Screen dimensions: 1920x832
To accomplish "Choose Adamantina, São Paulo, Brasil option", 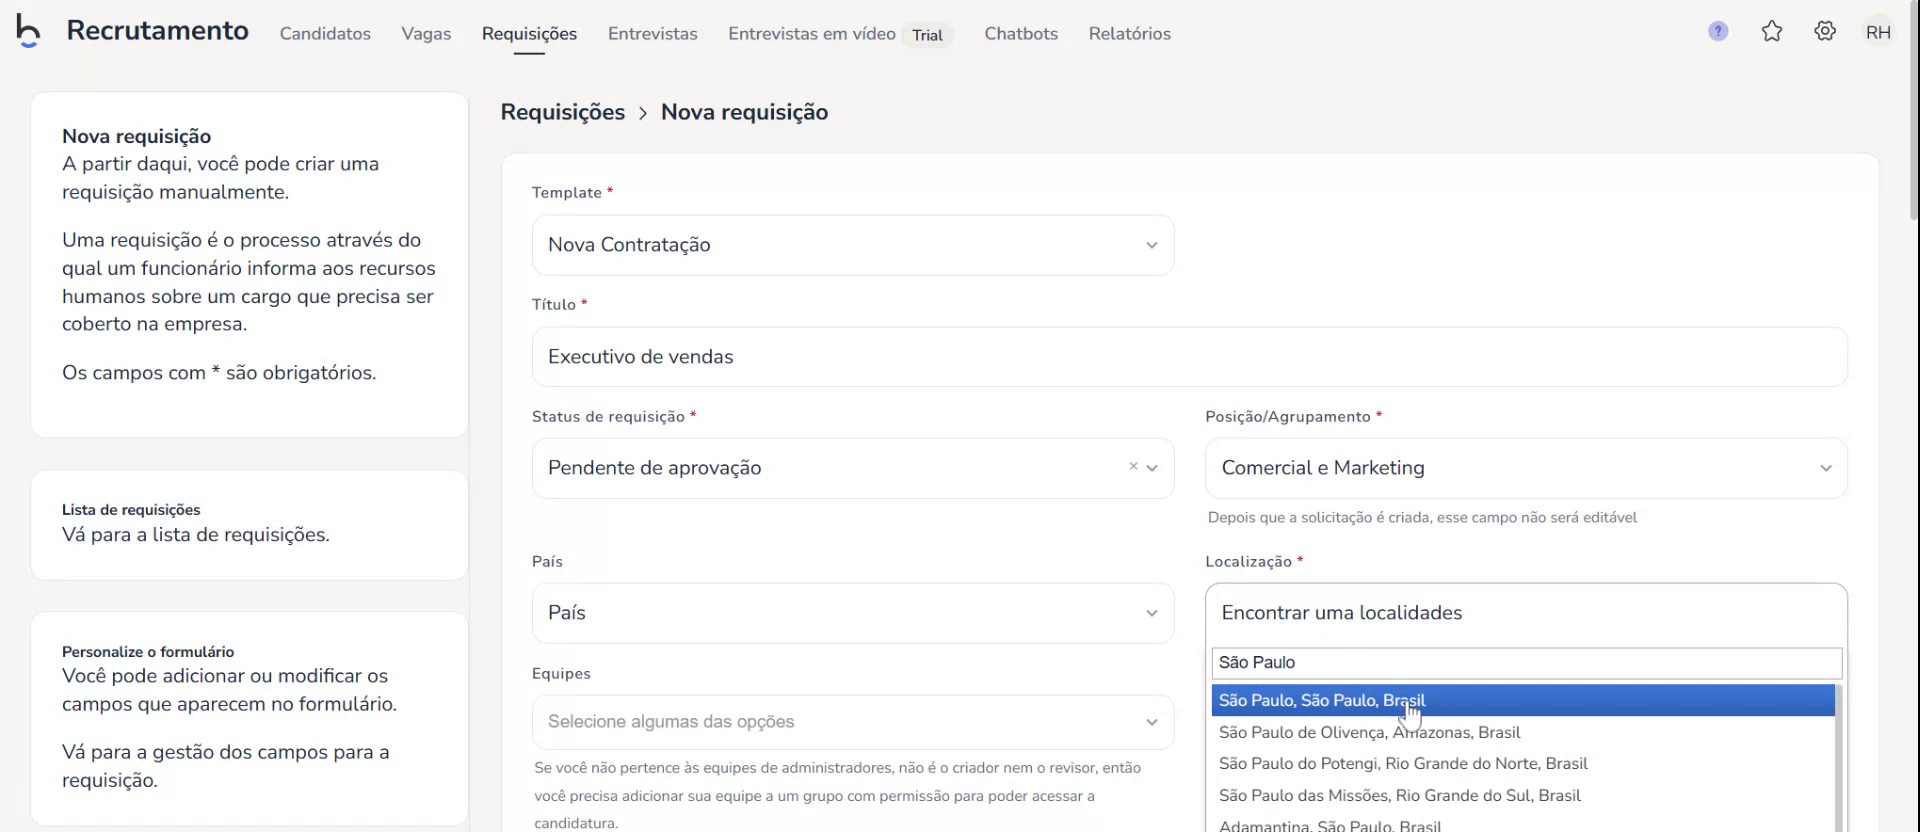I will click(x=1523, y=823).
